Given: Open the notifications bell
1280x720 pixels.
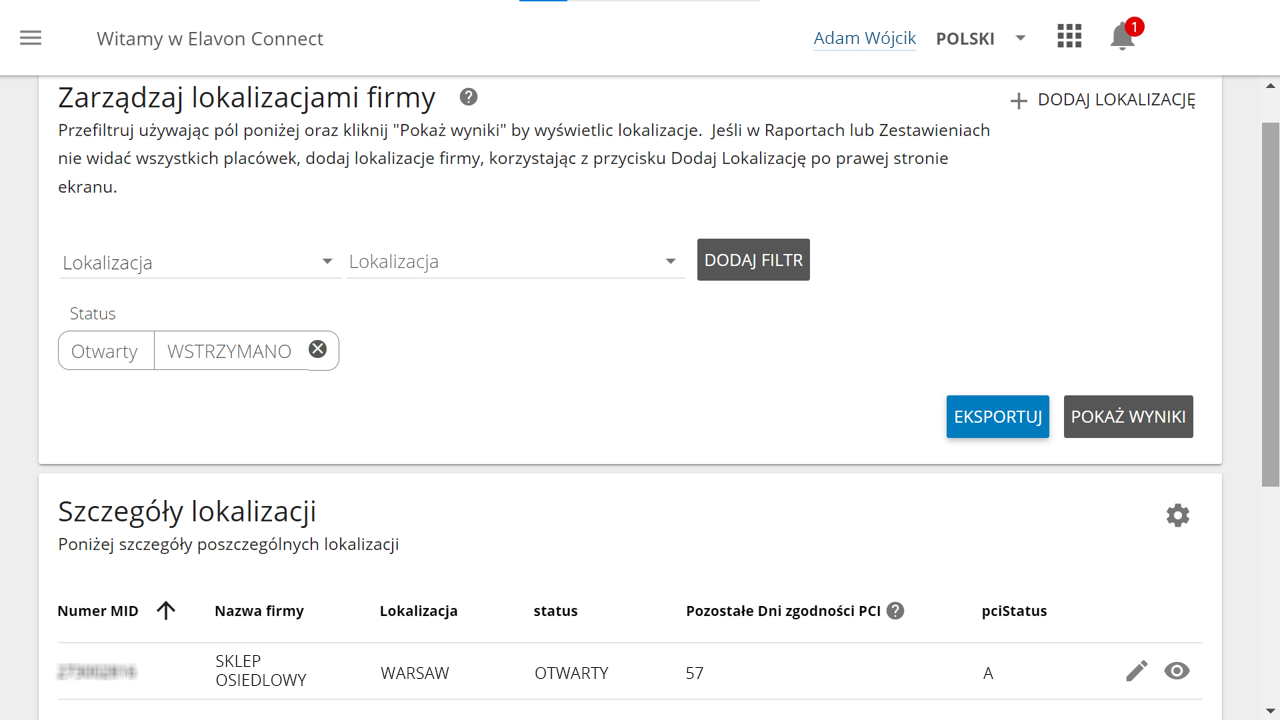Looking at the screenshot, I should click(1122, 37).
